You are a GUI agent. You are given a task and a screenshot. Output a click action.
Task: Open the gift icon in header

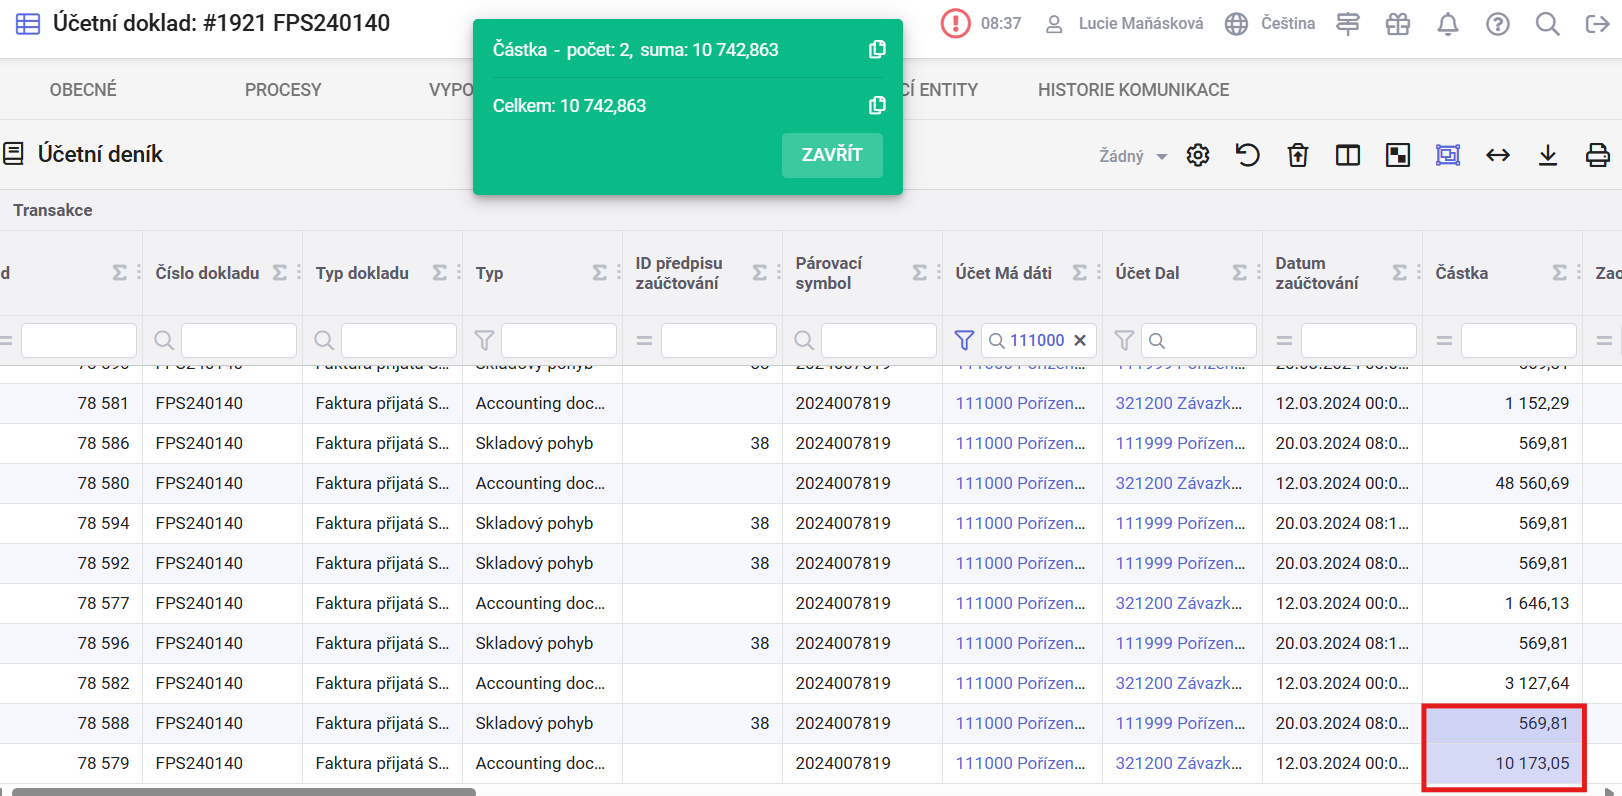[x=1398, y=24]
